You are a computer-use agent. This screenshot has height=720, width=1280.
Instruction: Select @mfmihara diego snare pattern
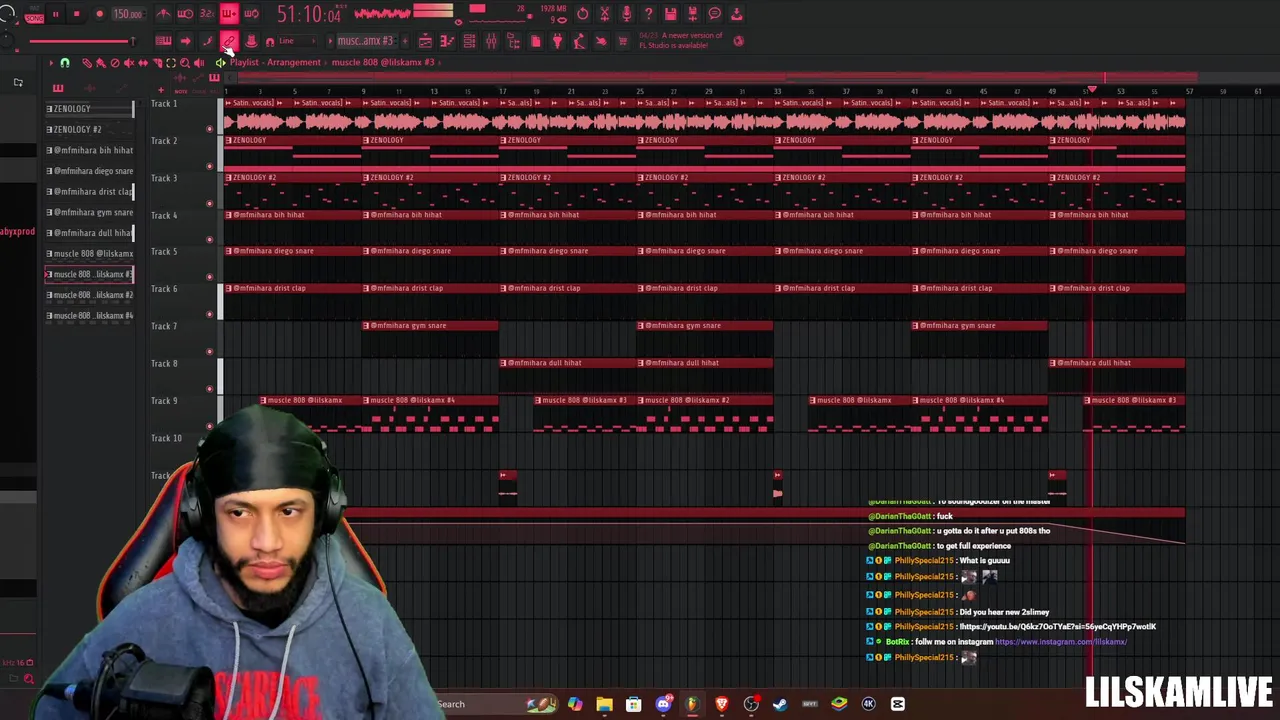[89, 171]
